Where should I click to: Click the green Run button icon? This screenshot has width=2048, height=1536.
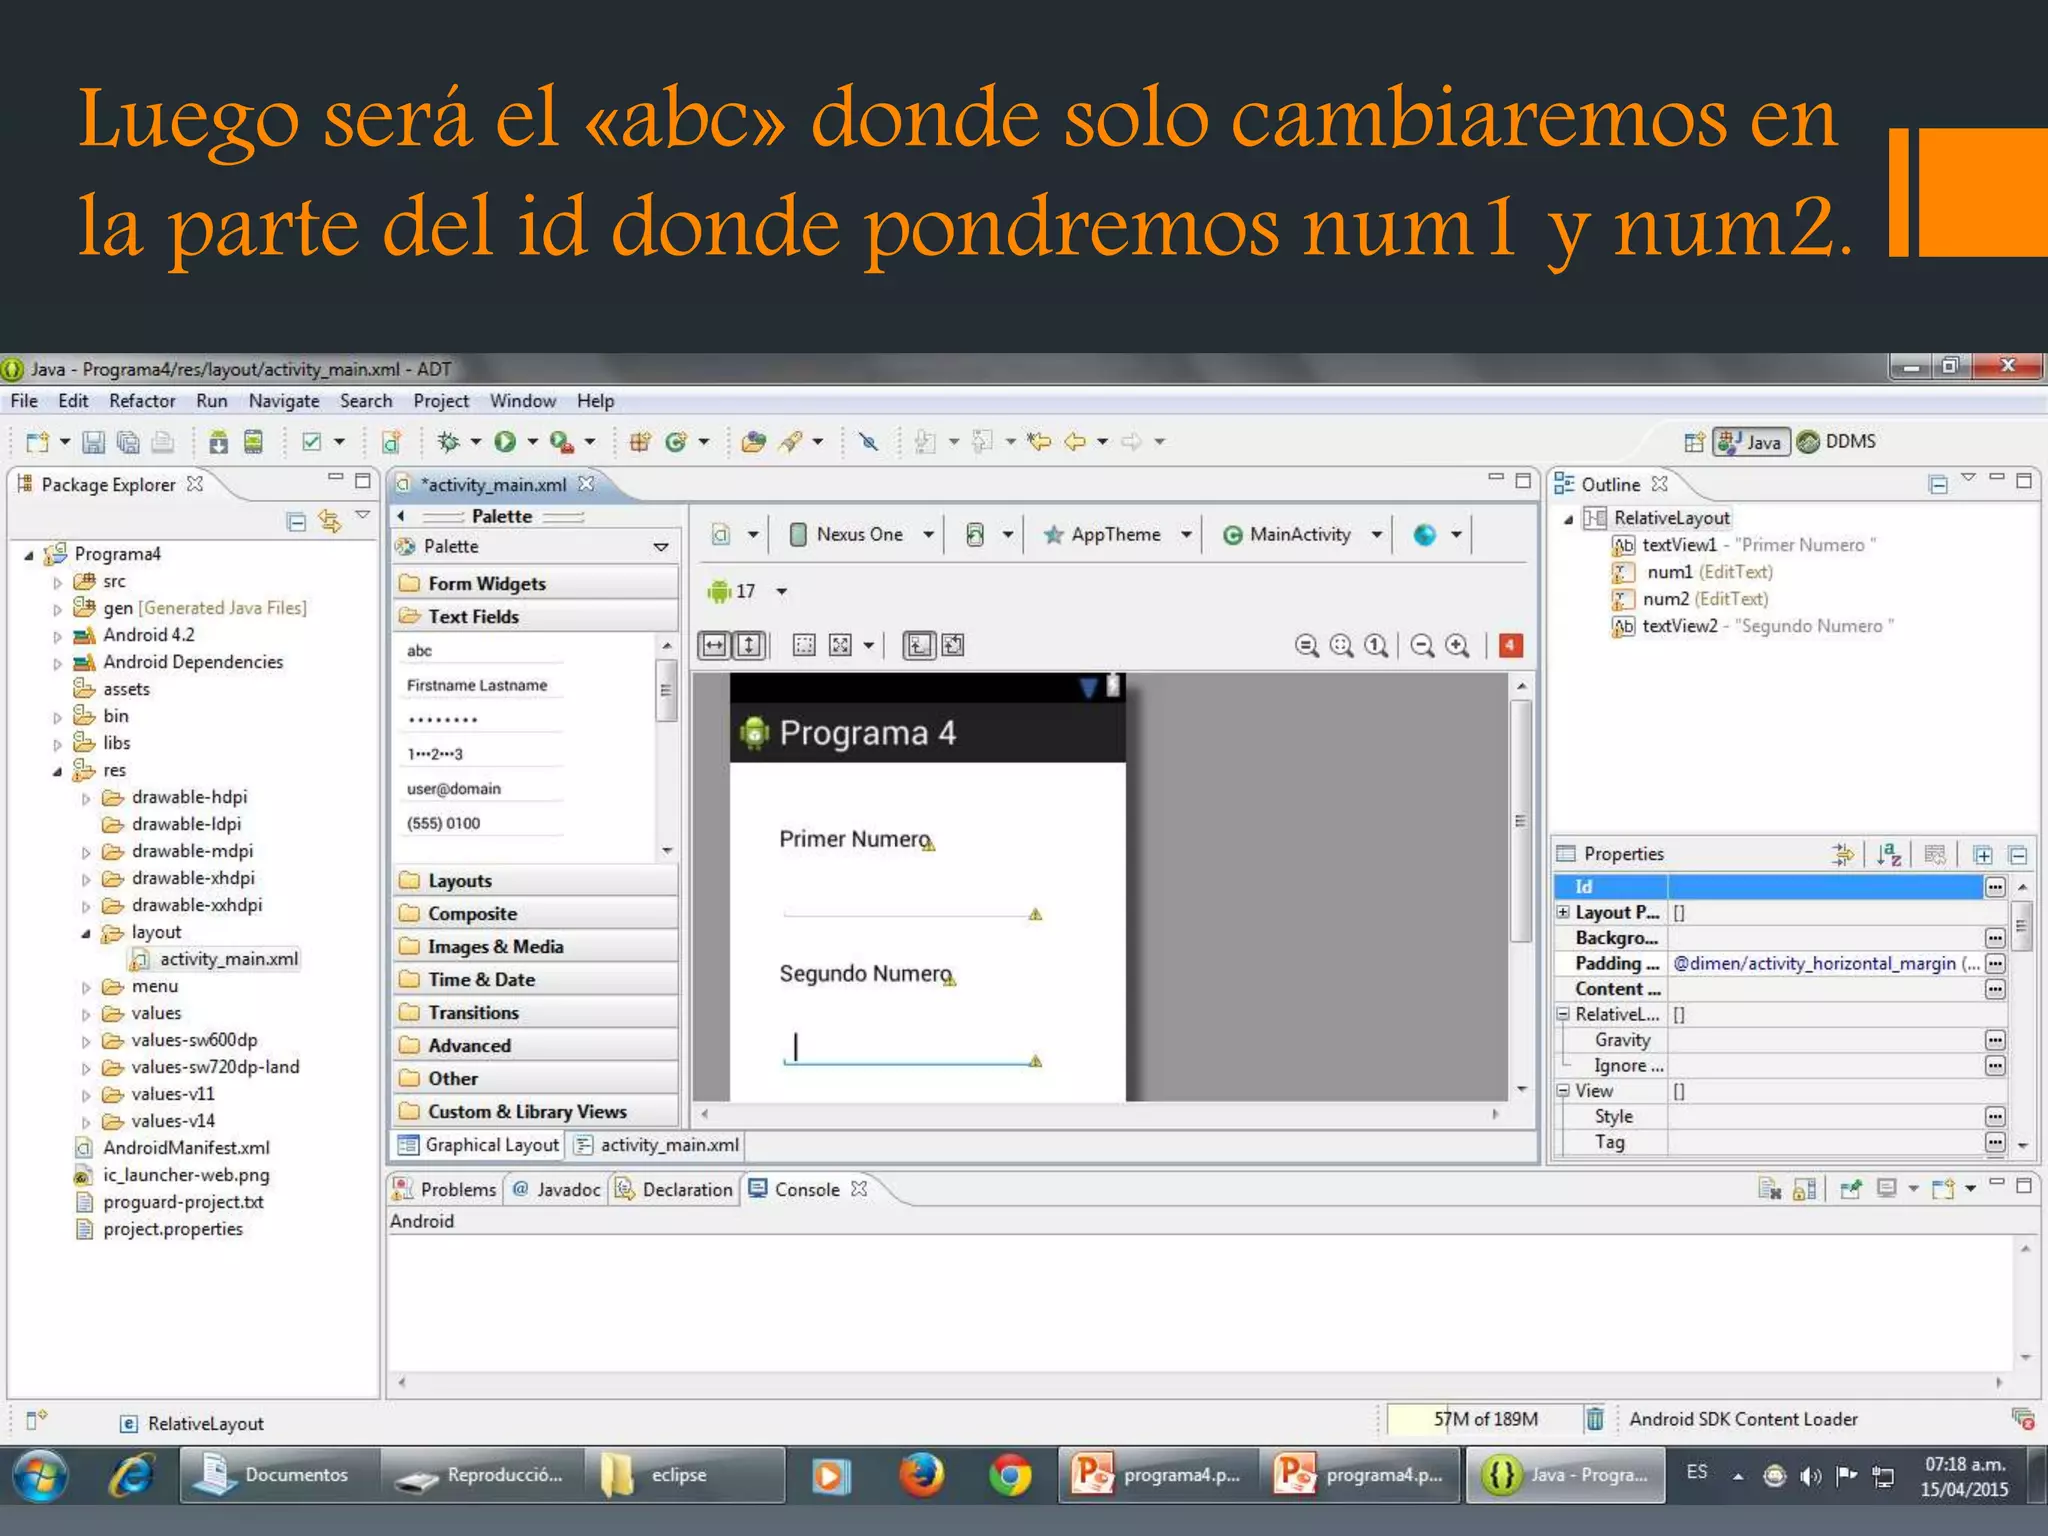click(506, 441)
